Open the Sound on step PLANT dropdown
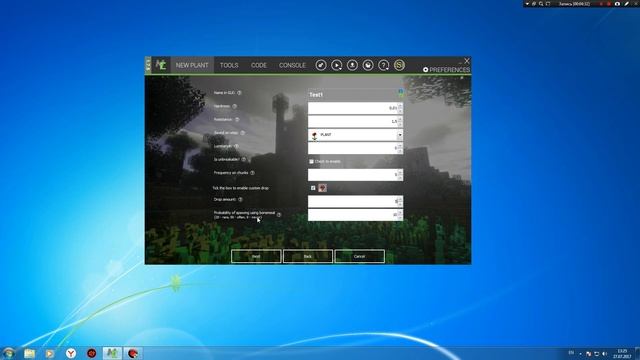Screen dimensions: 640x360 tap(355, 135)
